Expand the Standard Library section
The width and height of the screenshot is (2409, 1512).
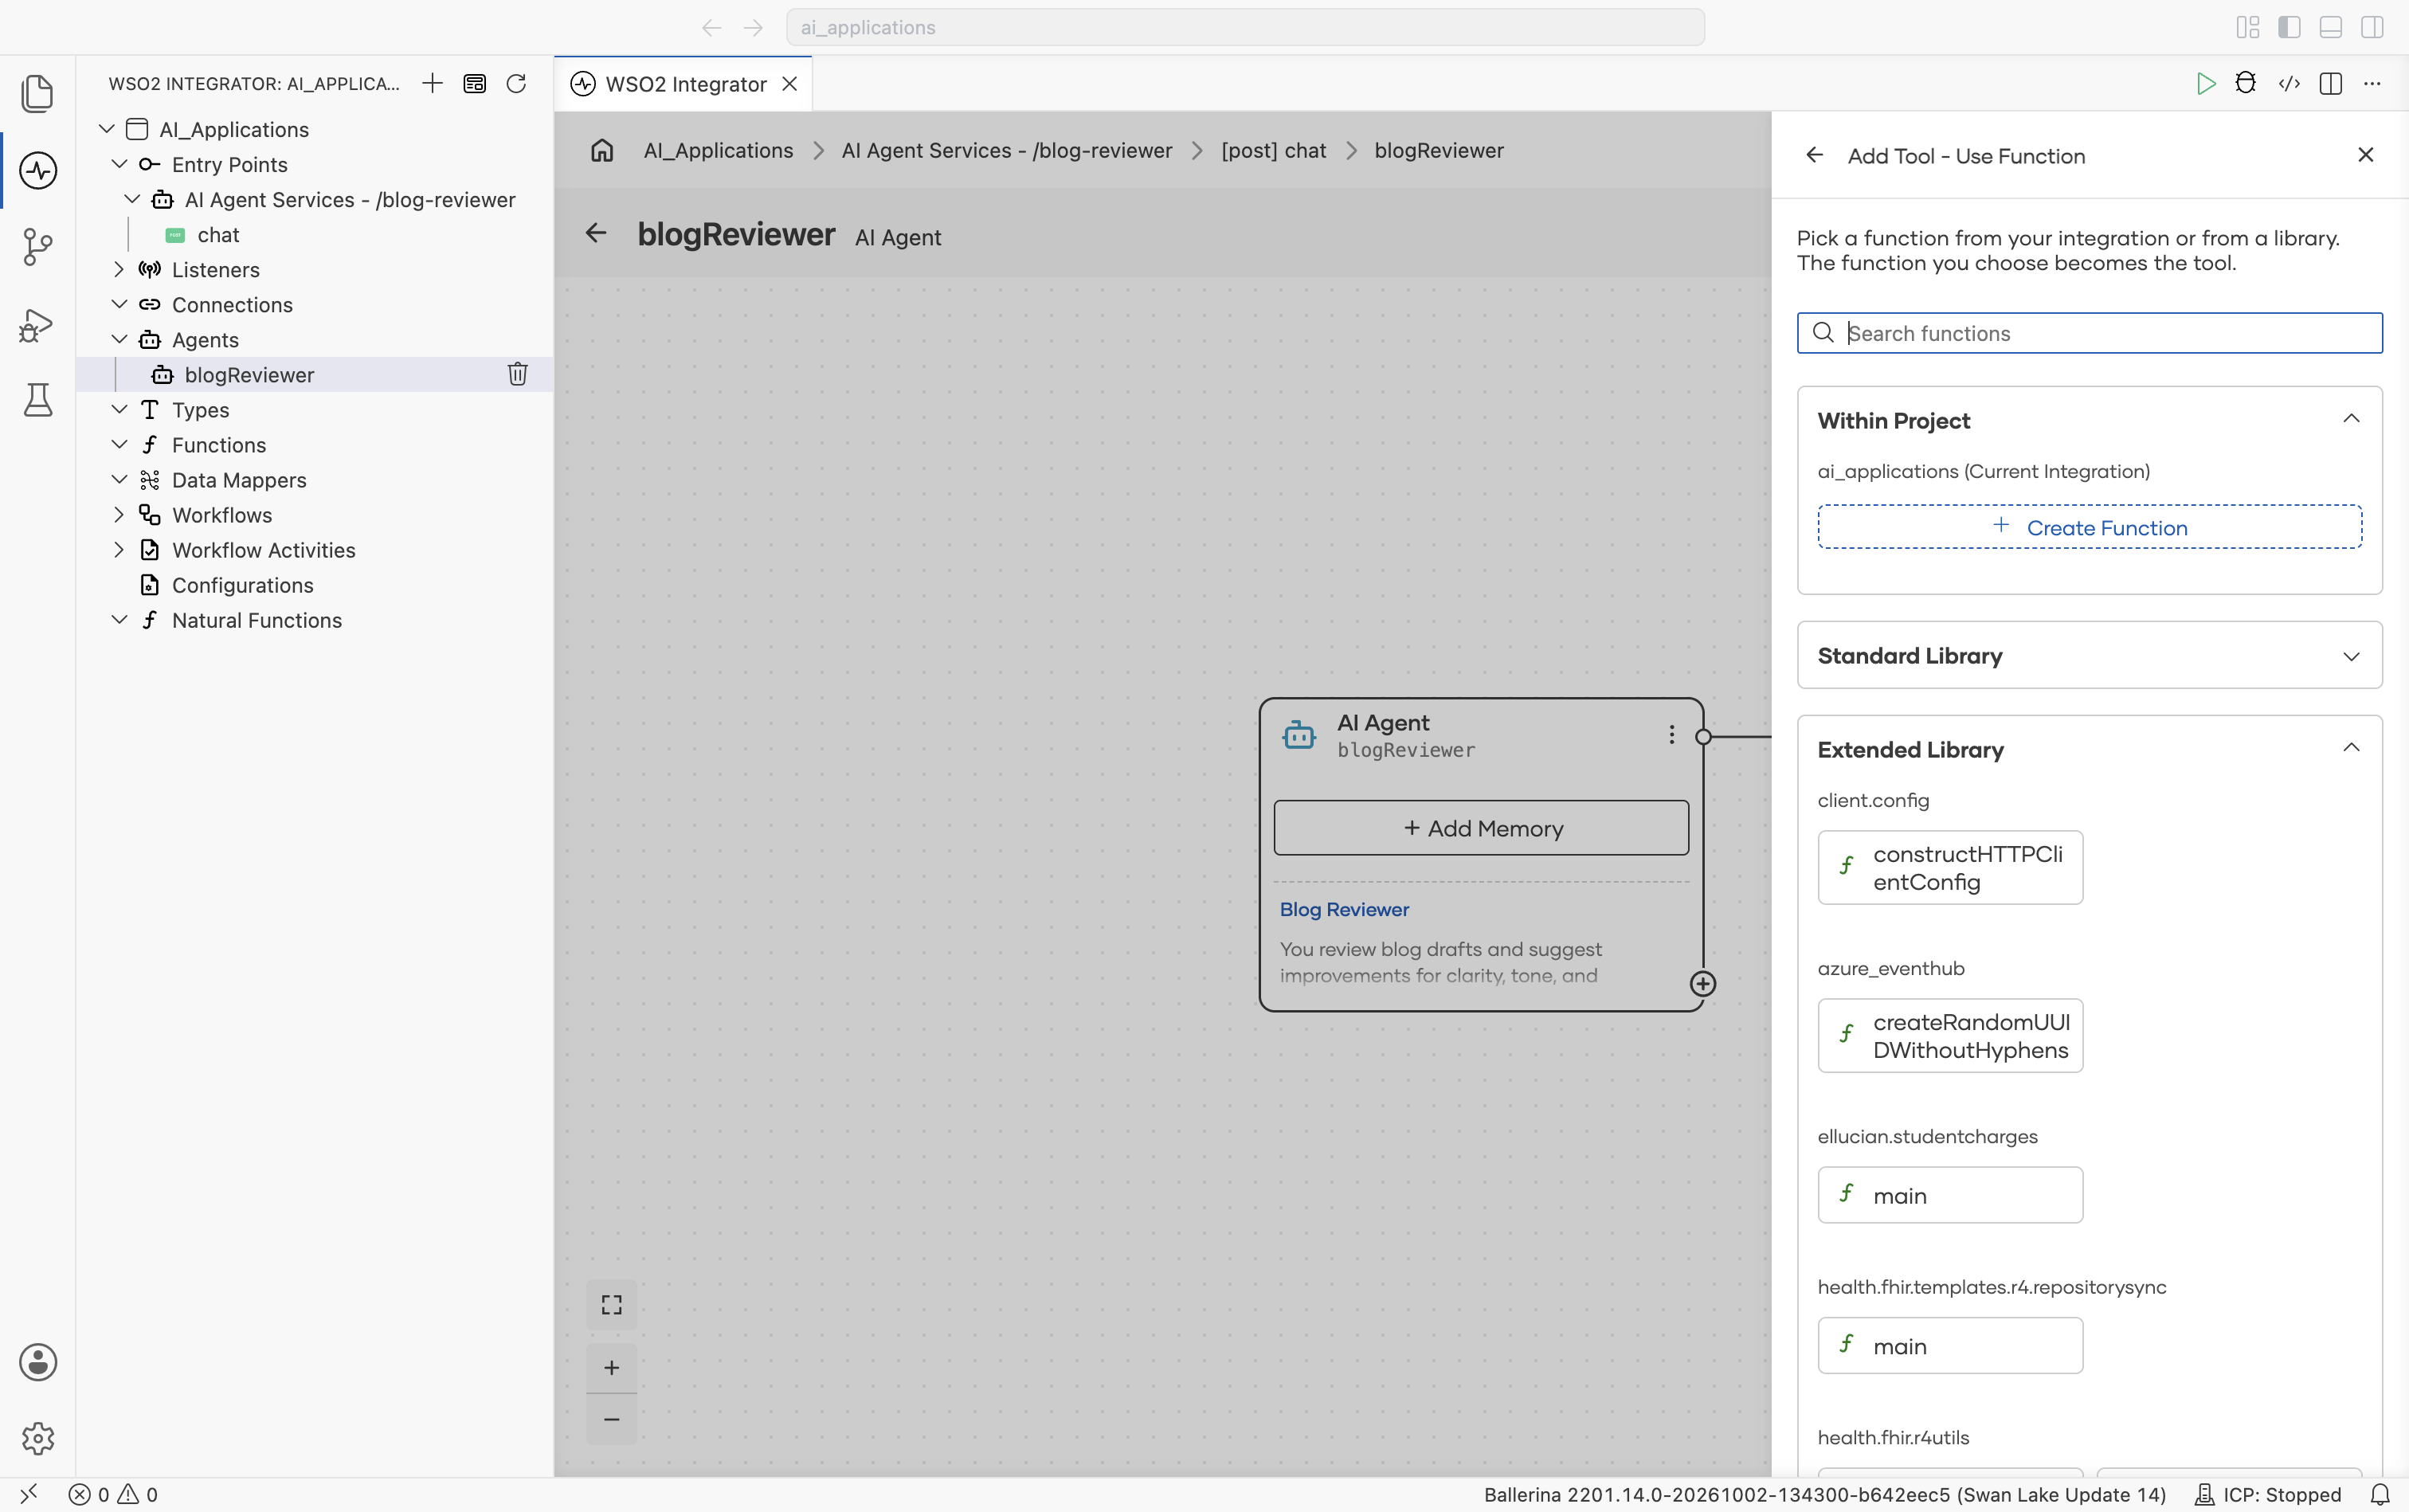[2351, 656]
